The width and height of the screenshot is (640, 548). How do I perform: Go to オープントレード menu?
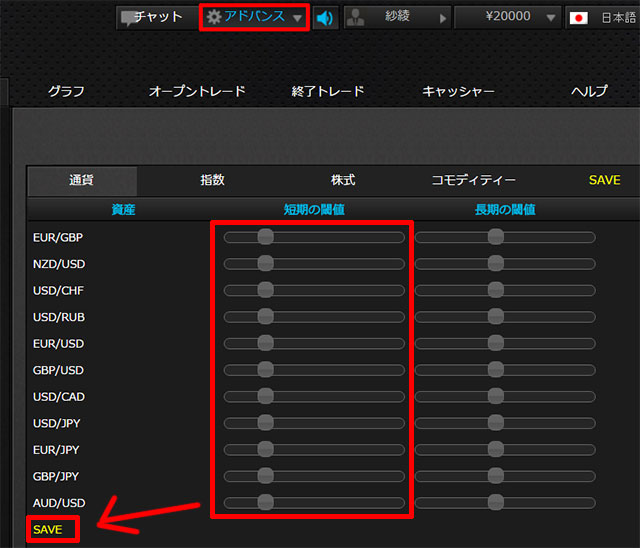(x=197, y=91)
